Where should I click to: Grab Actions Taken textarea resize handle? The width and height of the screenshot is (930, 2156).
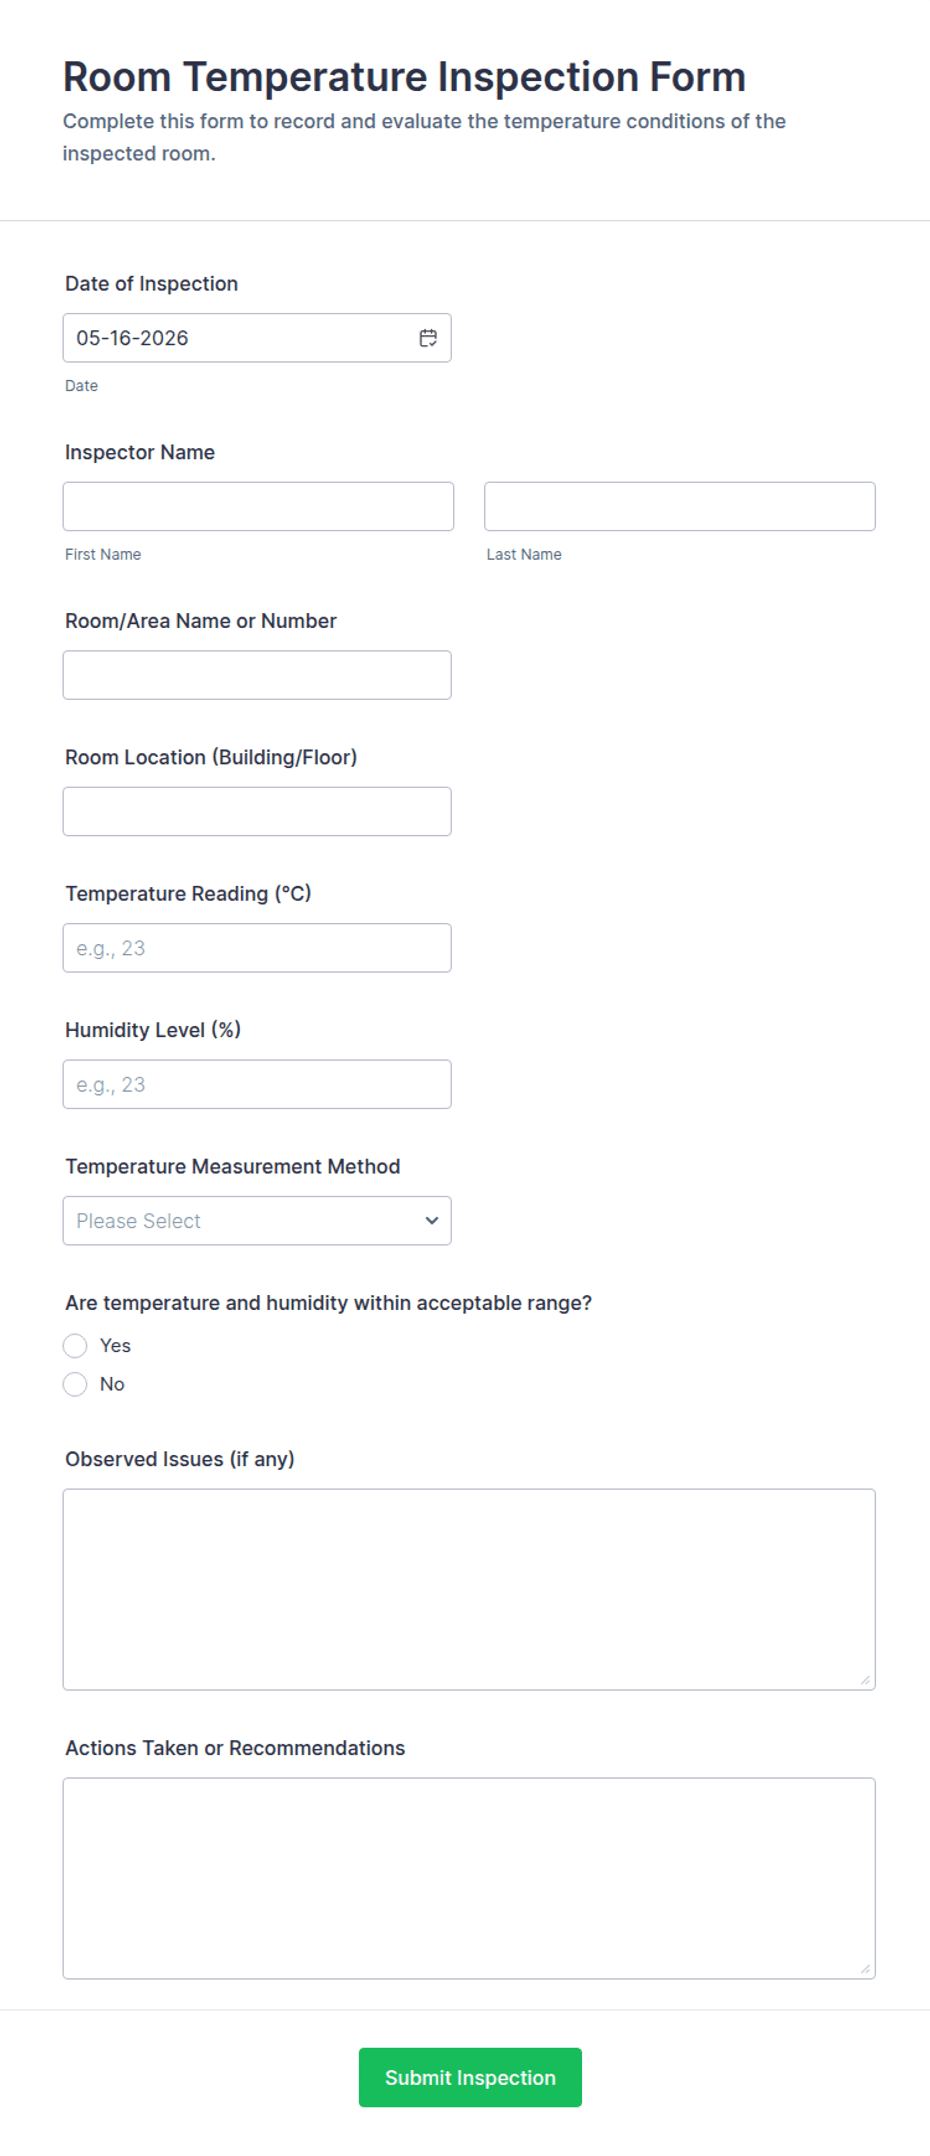coord(865,1969)
